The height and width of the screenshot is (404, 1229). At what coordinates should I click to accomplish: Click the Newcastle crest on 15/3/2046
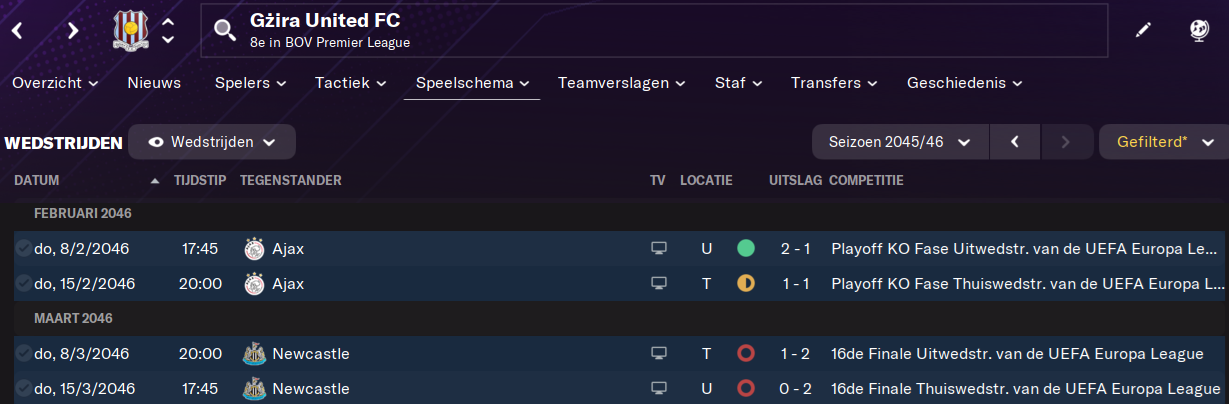click(x=253, y=388)
